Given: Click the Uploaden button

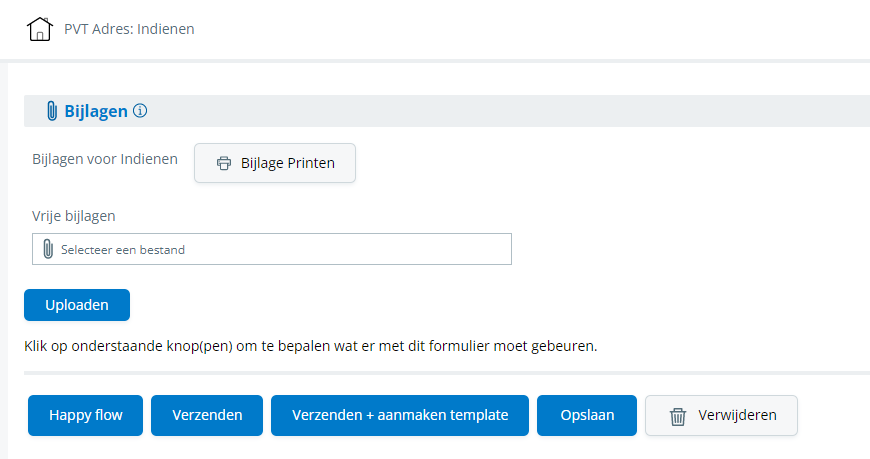Looking at the screenshot, I should 77,305.
